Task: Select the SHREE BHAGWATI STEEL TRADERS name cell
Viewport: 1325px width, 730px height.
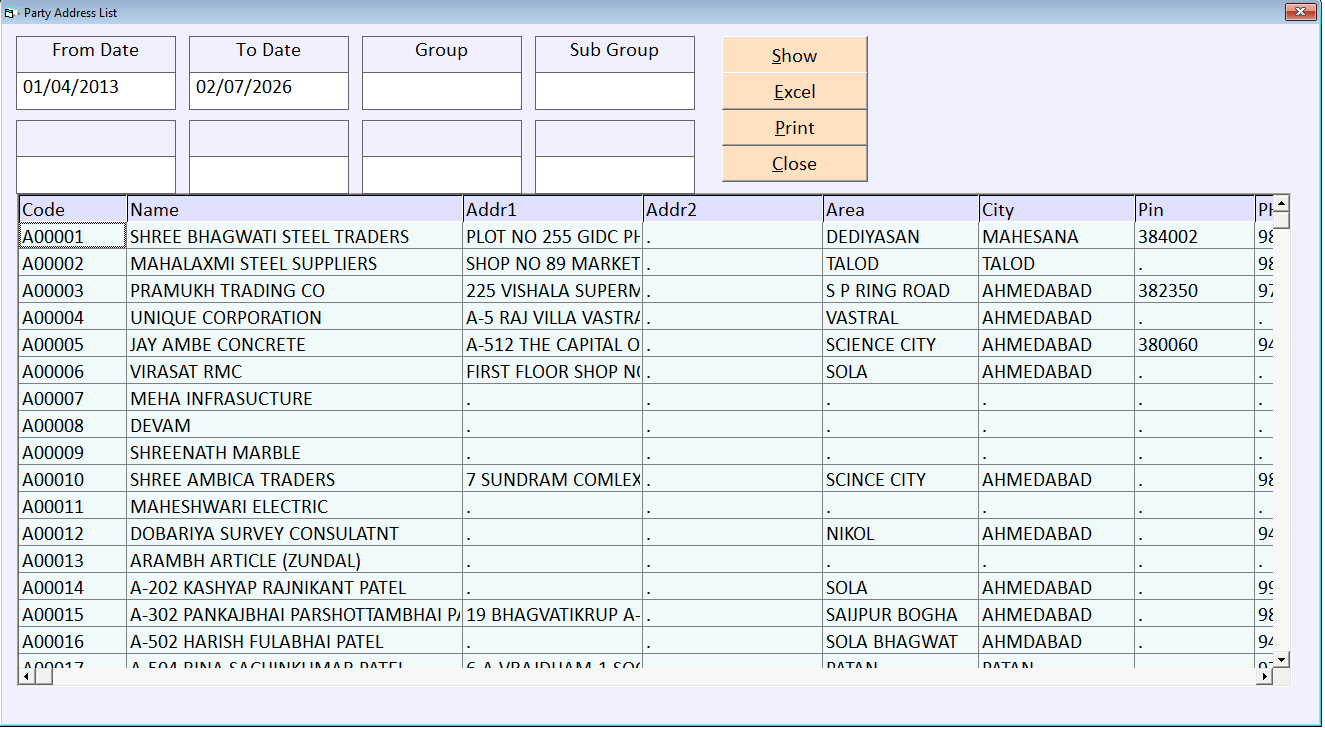Action: coord(295,237)
